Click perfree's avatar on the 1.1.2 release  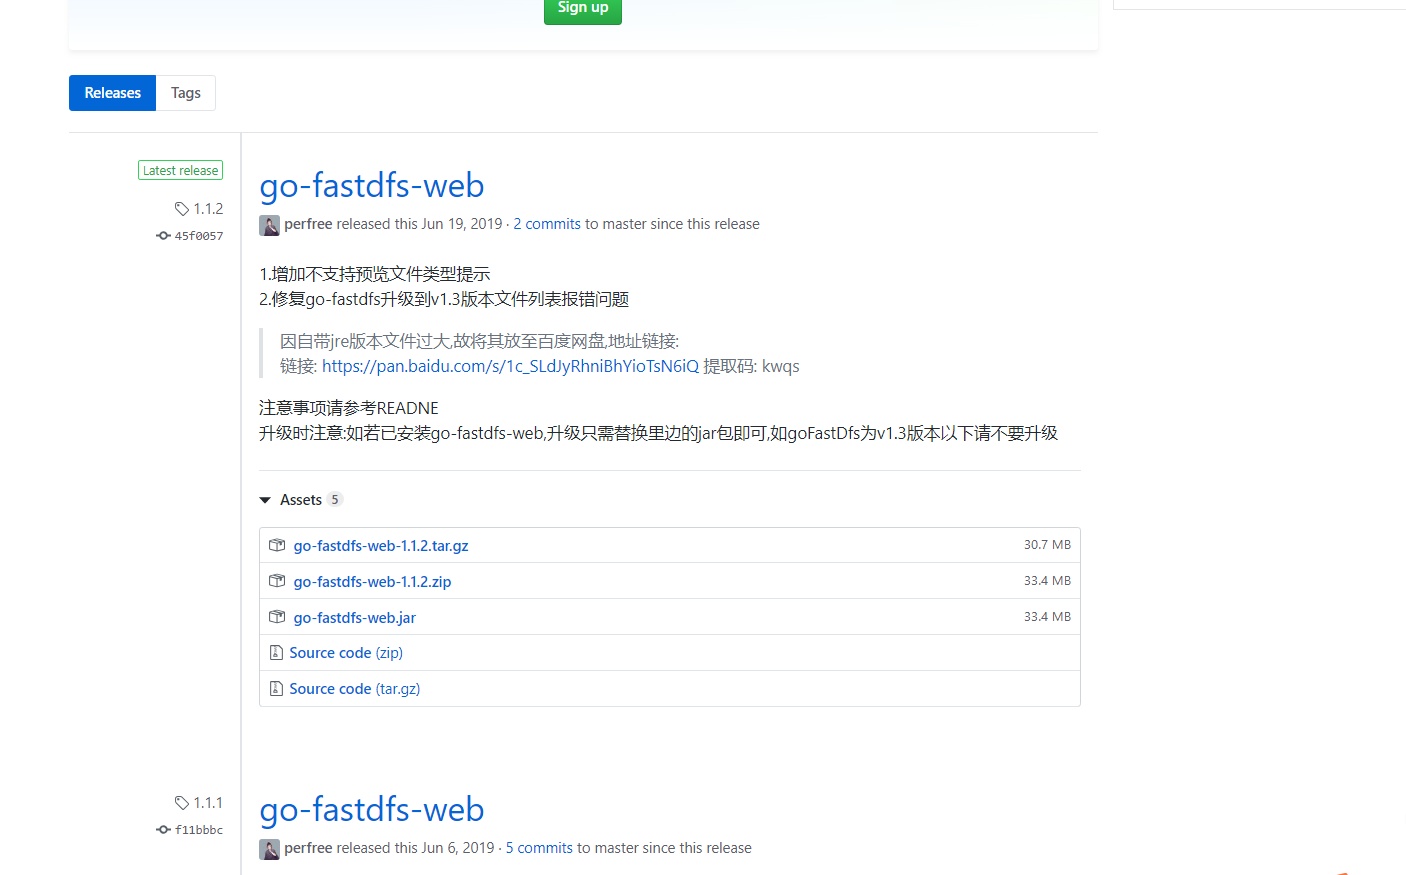pos(269,225)
